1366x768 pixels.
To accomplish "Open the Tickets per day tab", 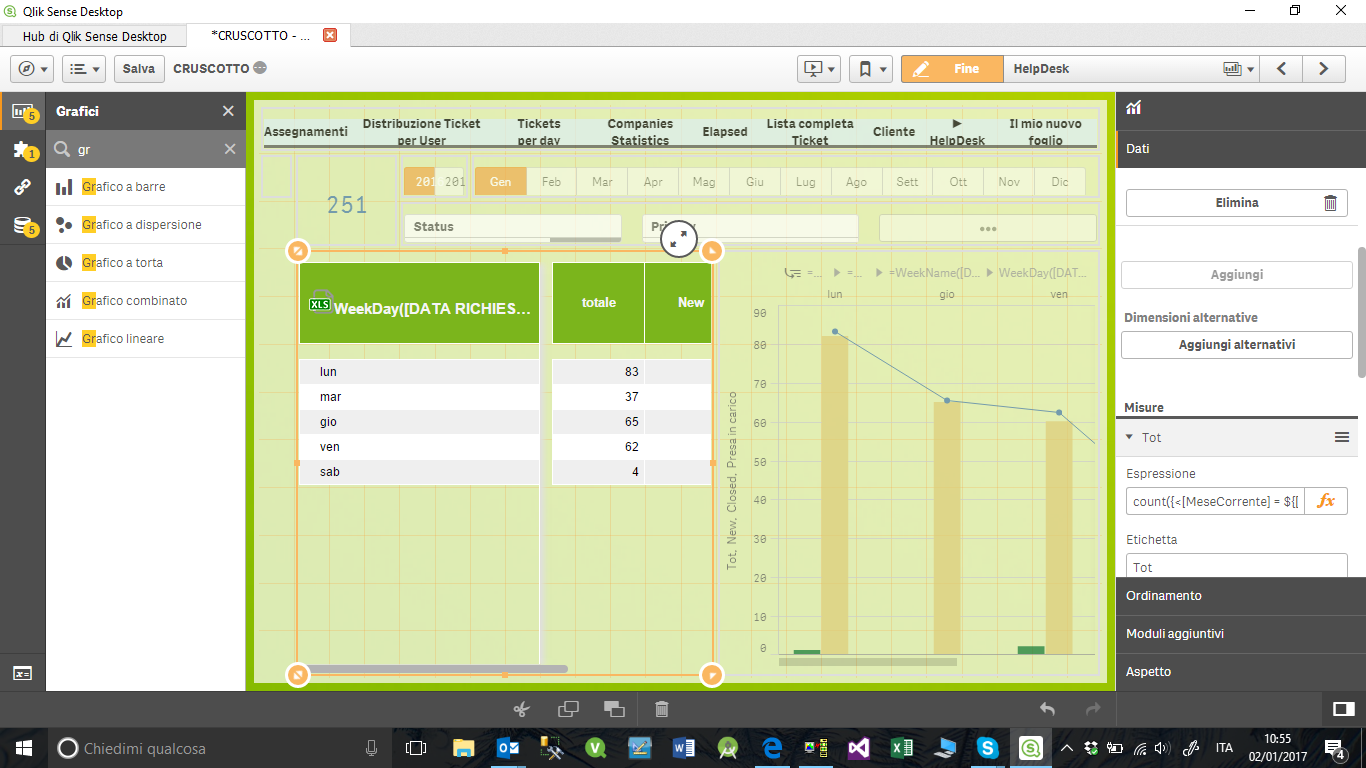I will 539,132.
